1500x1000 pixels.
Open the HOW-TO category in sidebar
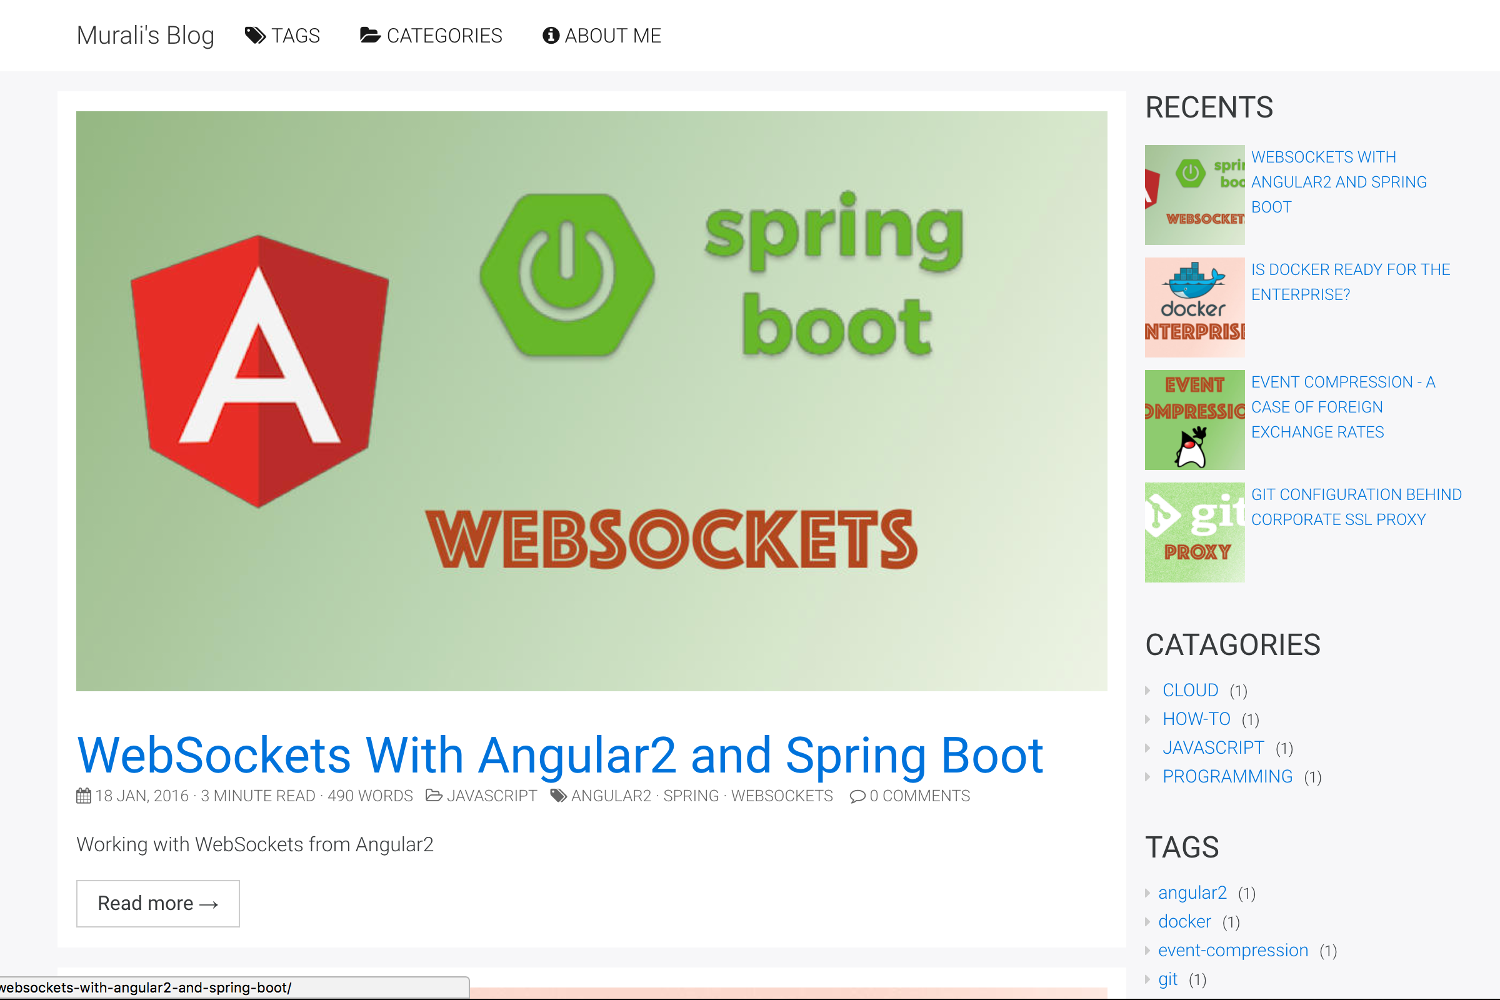coord(1196,719)
